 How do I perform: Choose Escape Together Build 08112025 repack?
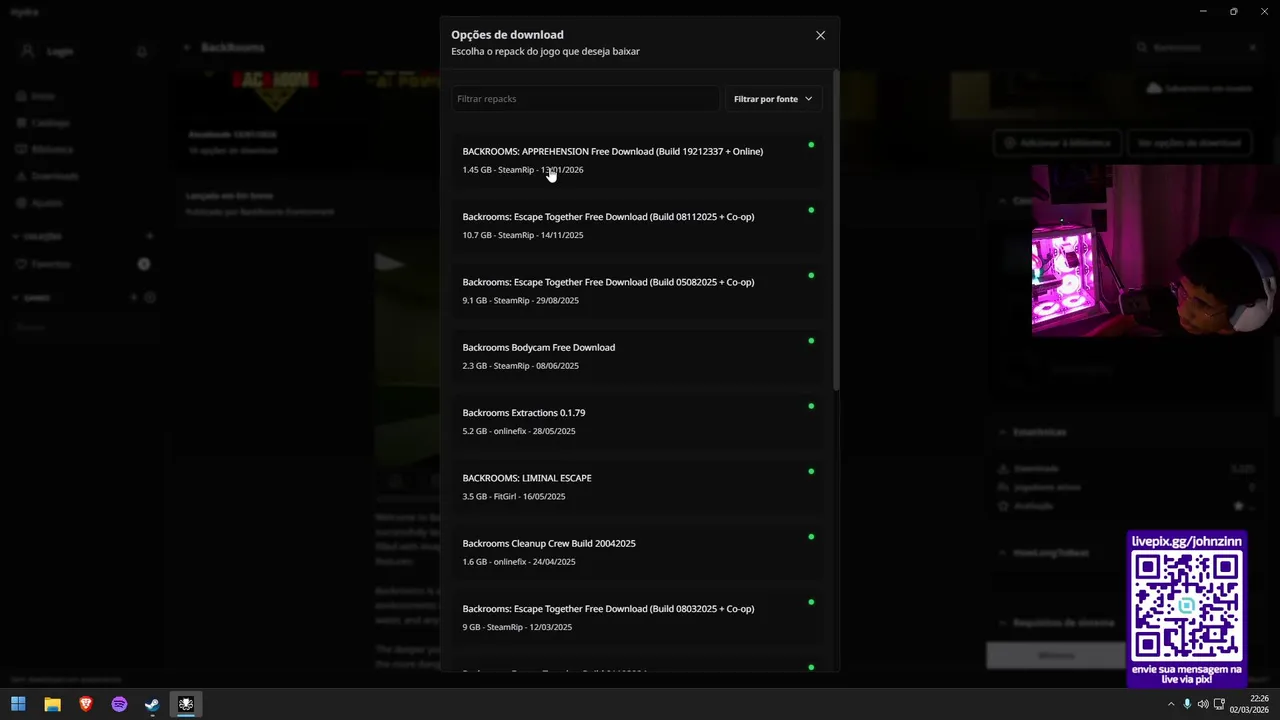coord(638,225)
